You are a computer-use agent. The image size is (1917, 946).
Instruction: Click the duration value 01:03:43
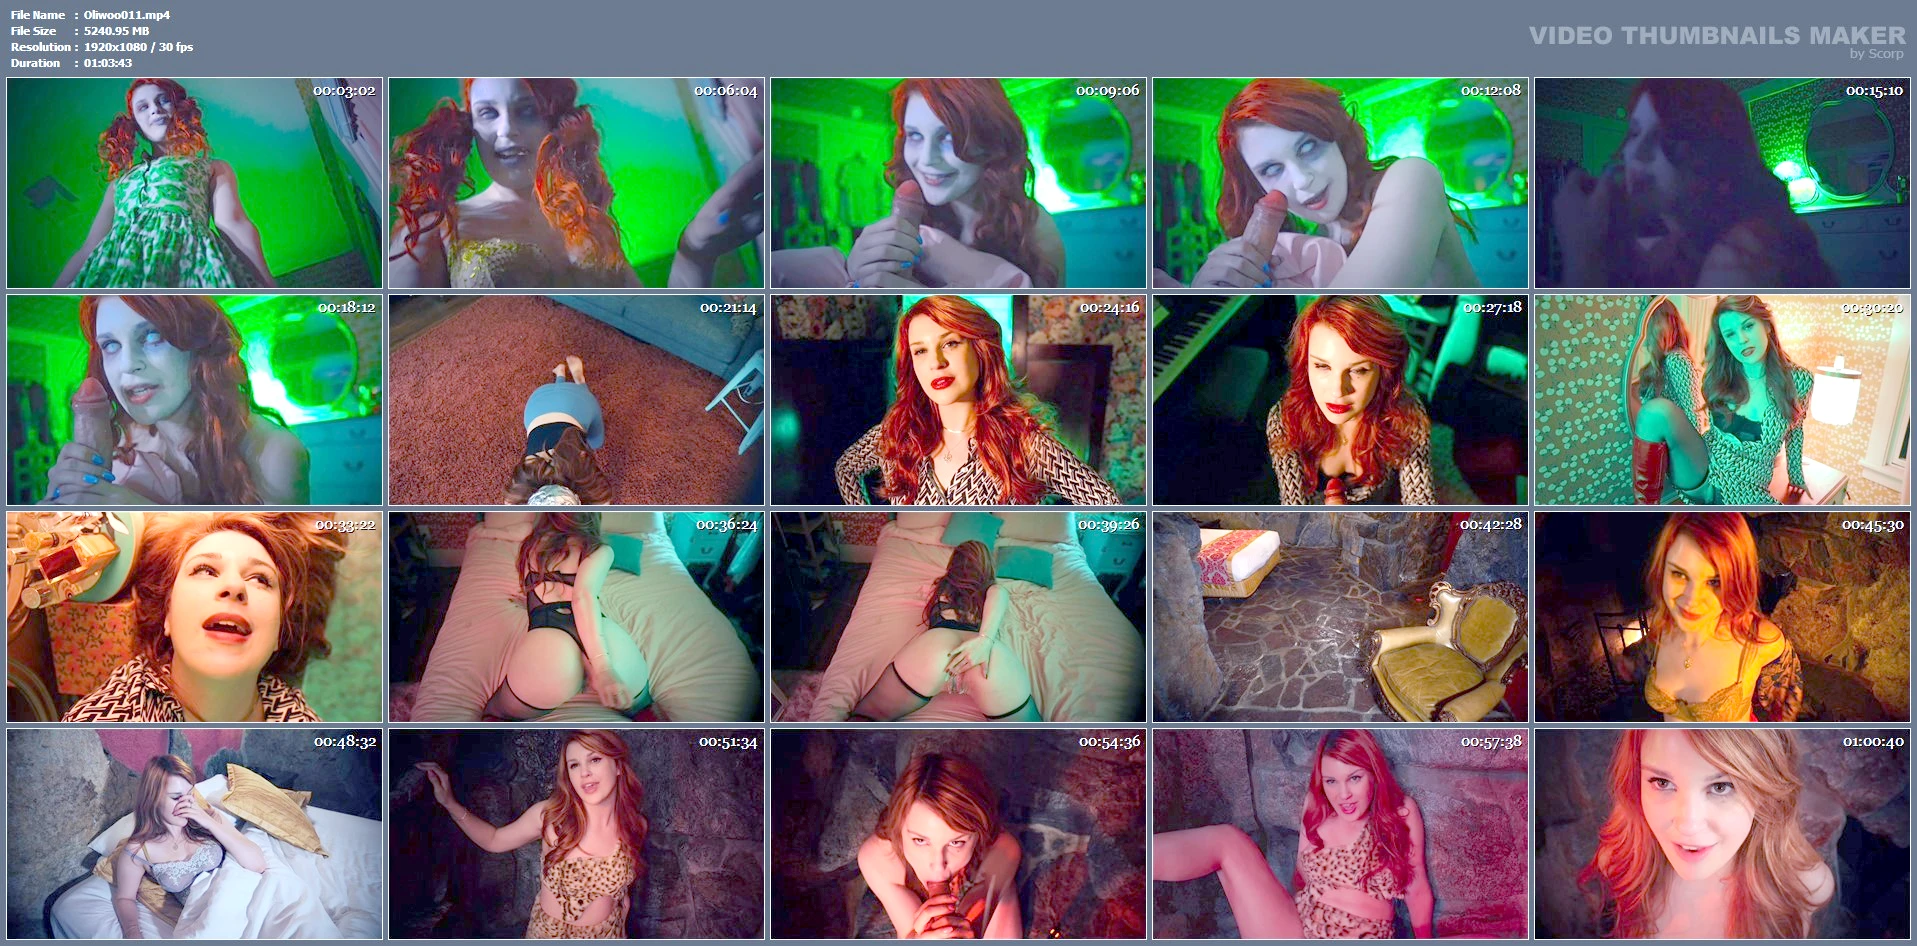pyautogui.click(x=108, y=63)
